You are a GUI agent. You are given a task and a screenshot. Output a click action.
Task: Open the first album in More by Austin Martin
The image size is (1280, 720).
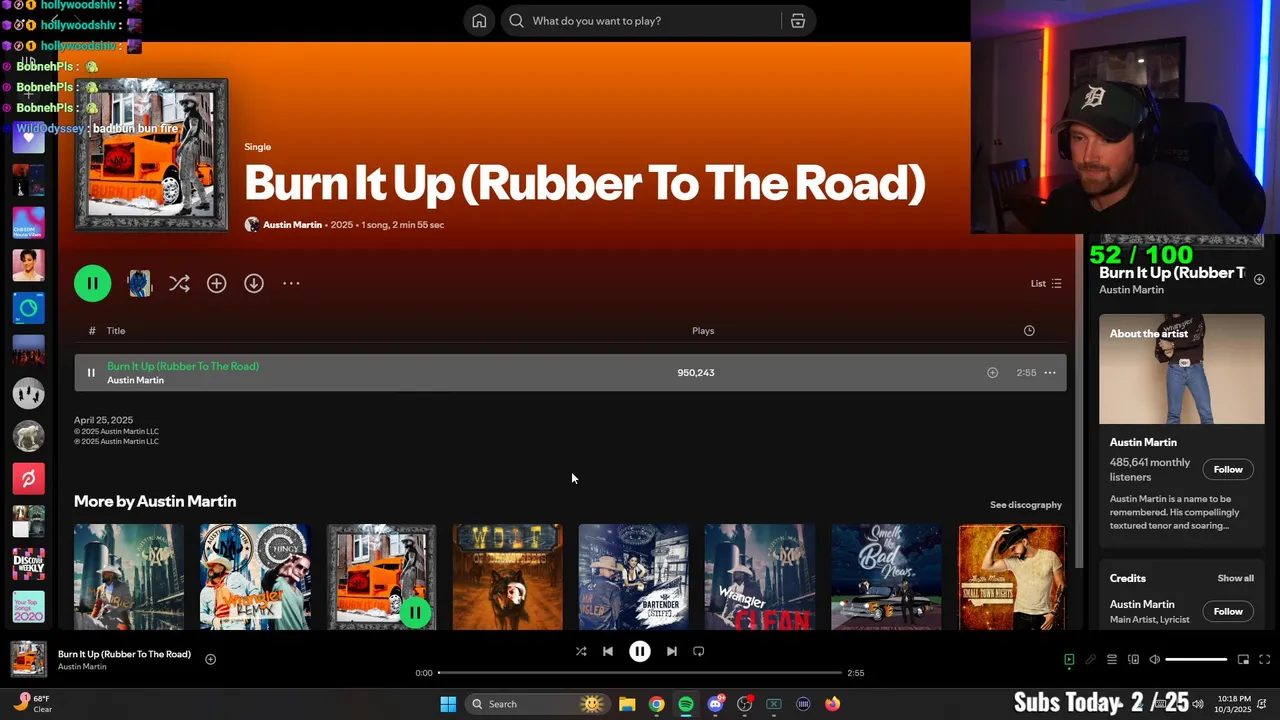tap(129, 577)
